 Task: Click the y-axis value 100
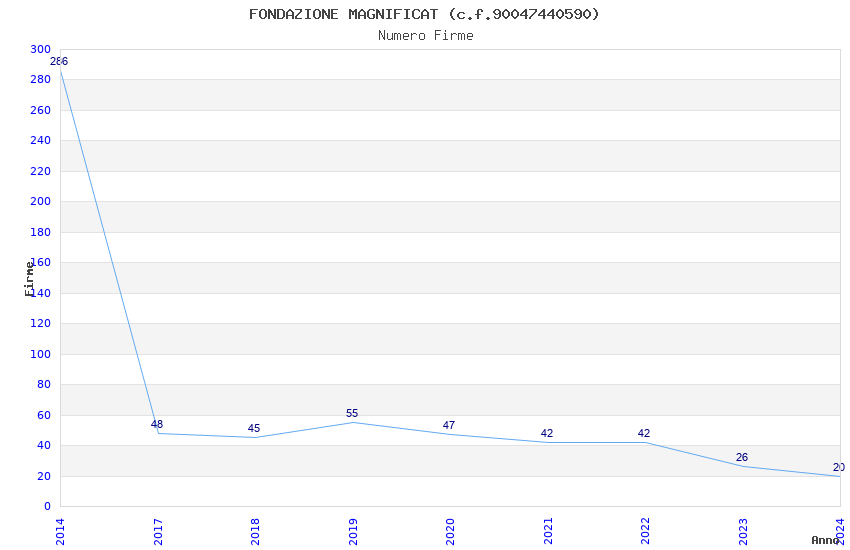coord(41,354)
